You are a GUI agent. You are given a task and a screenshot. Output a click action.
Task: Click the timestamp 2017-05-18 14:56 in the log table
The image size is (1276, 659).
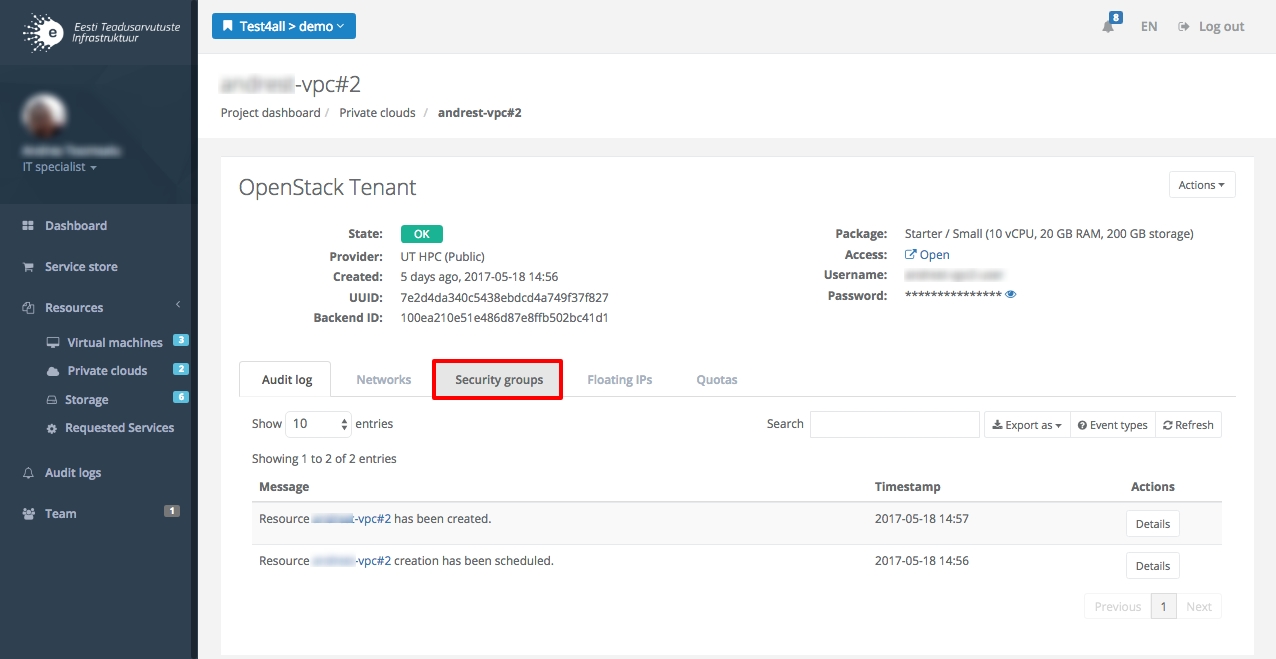pyautogui.click(x=922, y=561)
